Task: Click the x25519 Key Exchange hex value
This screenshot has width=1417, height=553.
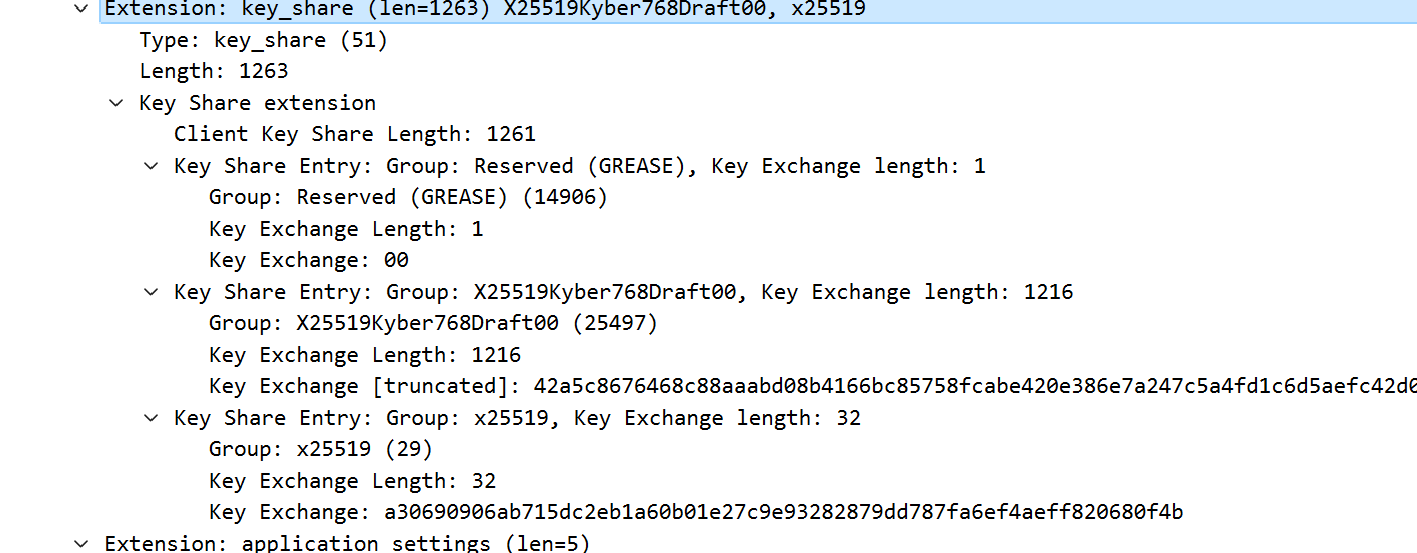Action: pyautogui.click(x=783, y=512)
